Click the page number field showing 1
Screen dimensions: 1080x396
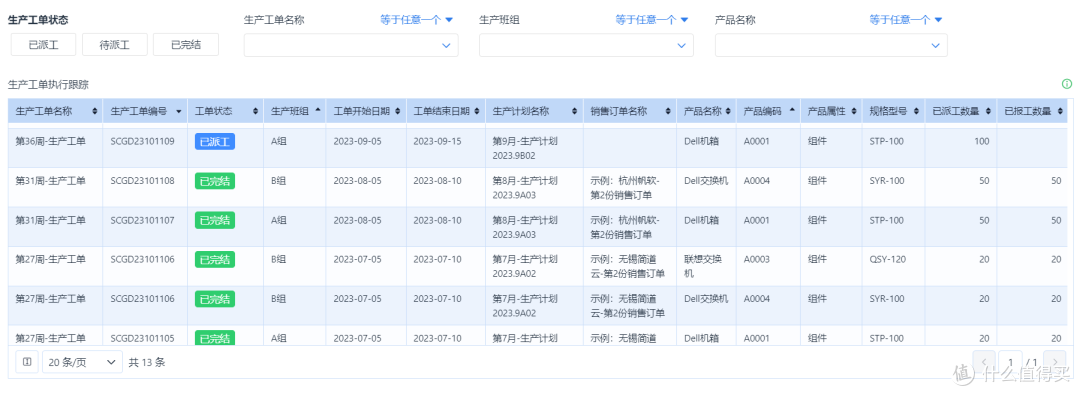(1010, 361)
